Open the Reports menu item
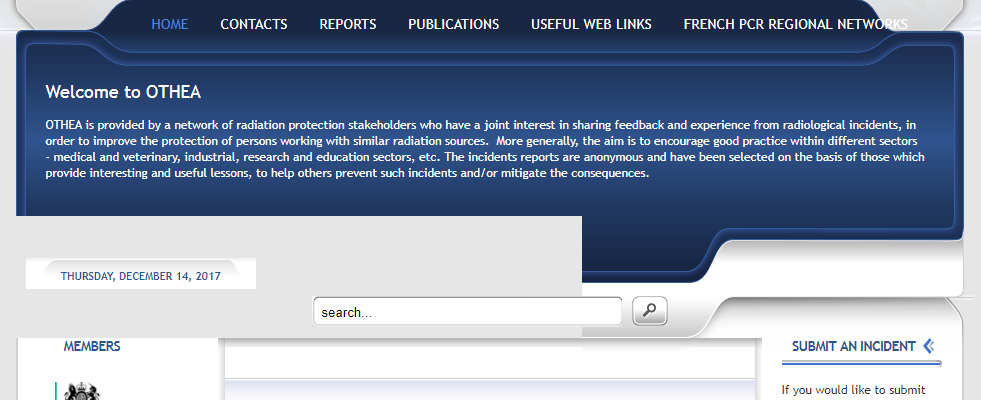 point(348,24)
